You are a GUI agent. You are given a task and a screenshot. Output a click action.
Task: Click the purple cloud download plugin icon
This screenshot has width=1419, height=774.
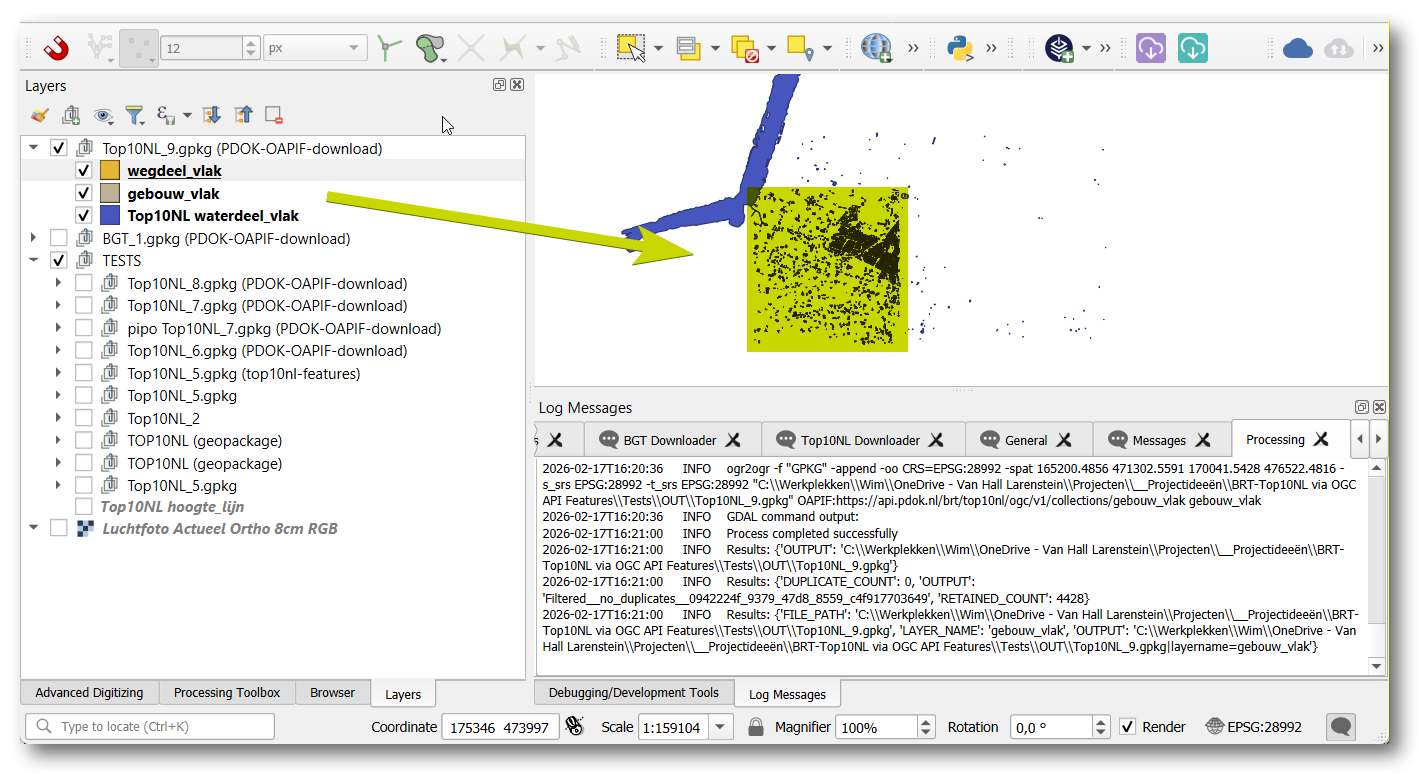tap(1151, 47)
